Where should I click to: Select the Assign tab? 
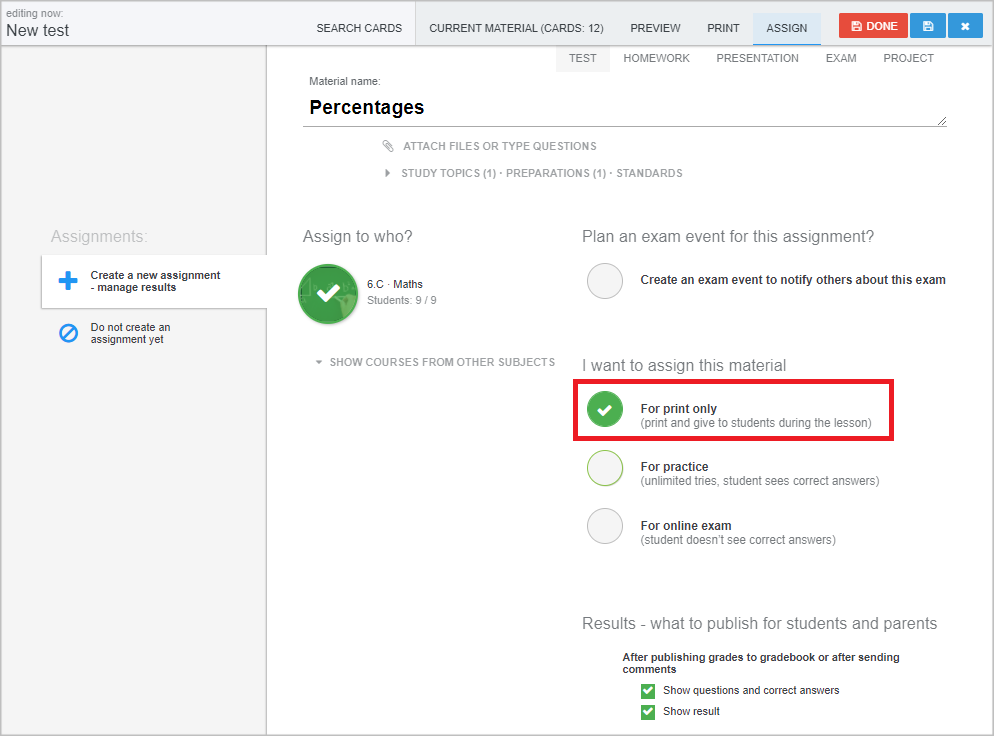click(787, 28)
